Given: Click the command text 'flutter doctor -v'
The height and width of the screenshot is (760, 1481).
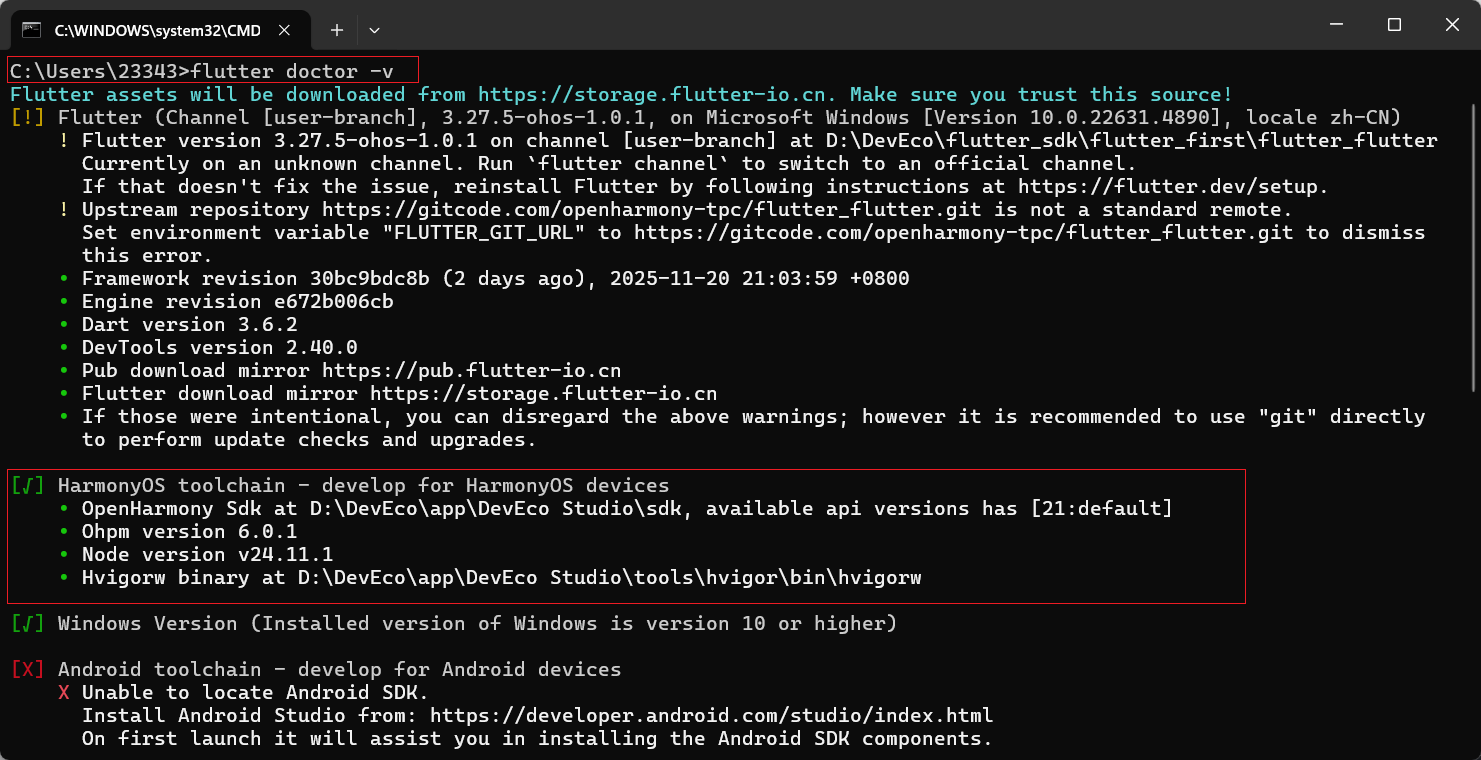Looking at the screenshot, I should coord(291,71).
